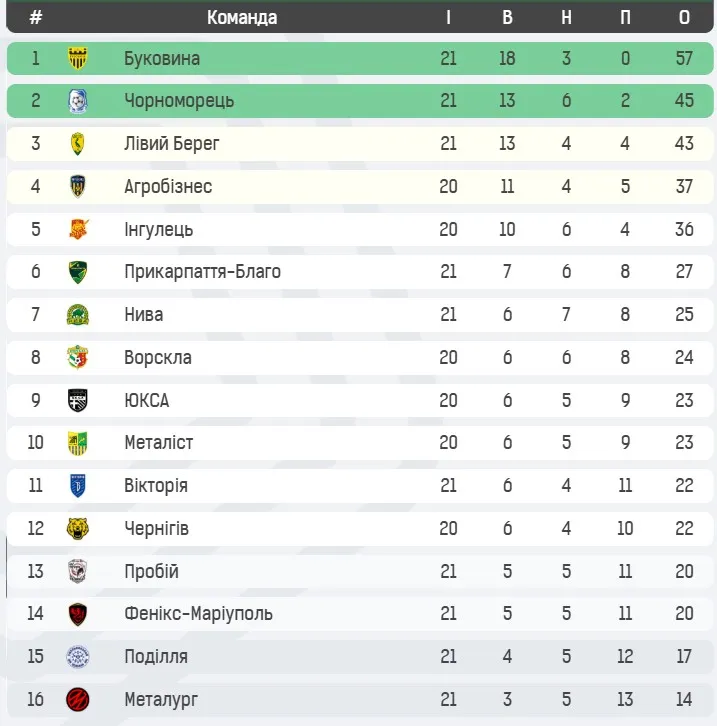Click the Лівий Берег team logo
Screen dimensions: 717x726
78,144
